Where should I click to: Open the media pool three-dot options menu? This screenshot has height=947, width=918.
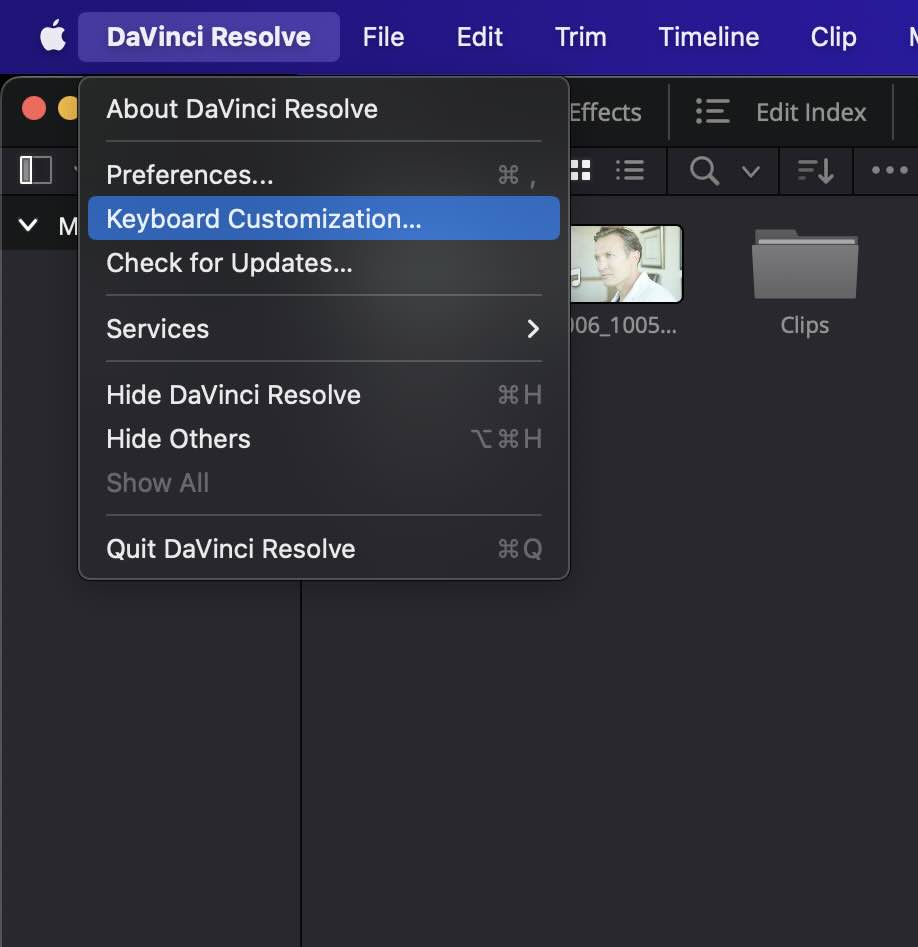[x=890, y=170]
